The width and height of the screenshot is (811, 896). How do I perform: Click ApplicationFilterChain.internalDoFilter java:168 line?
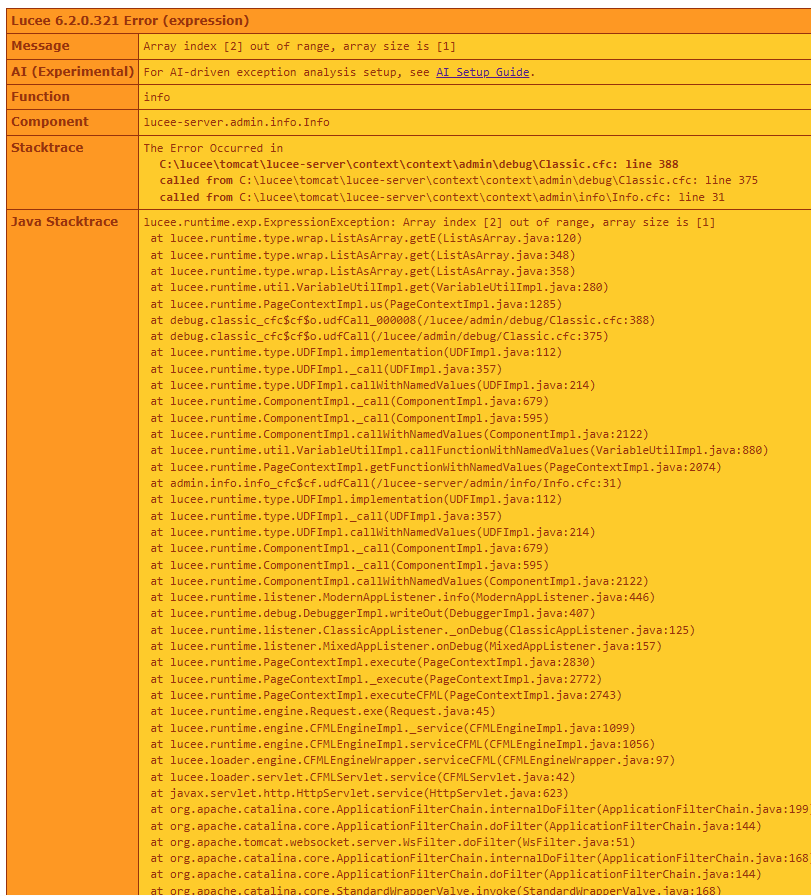(x=481, y=858)
